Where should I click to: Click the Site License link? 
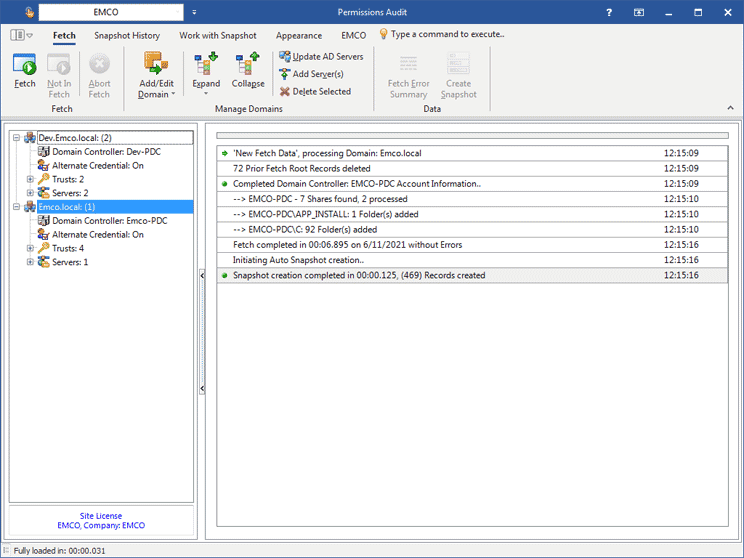point(101,516)
